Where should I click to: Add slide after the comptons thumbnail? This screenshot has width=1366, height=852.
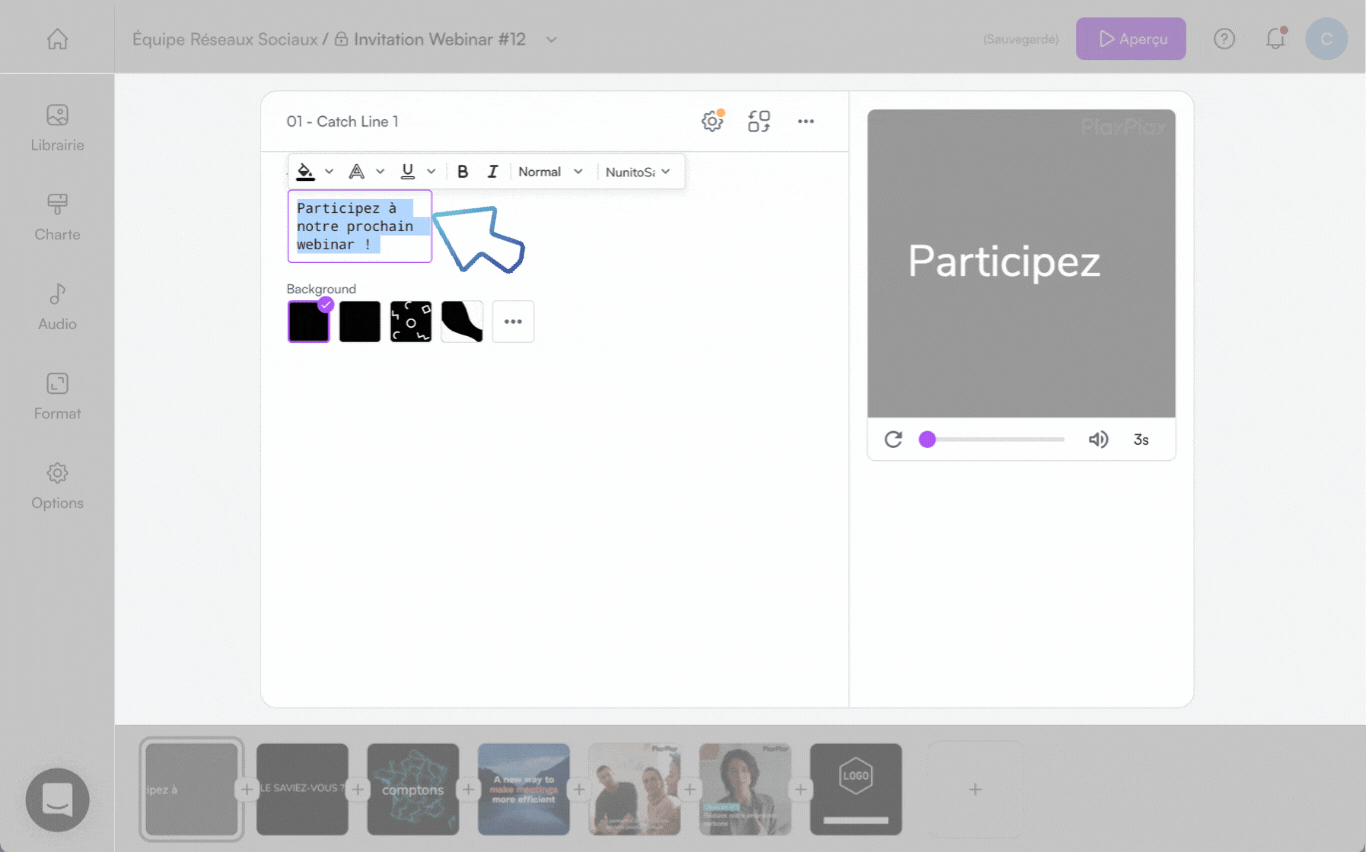469,790
